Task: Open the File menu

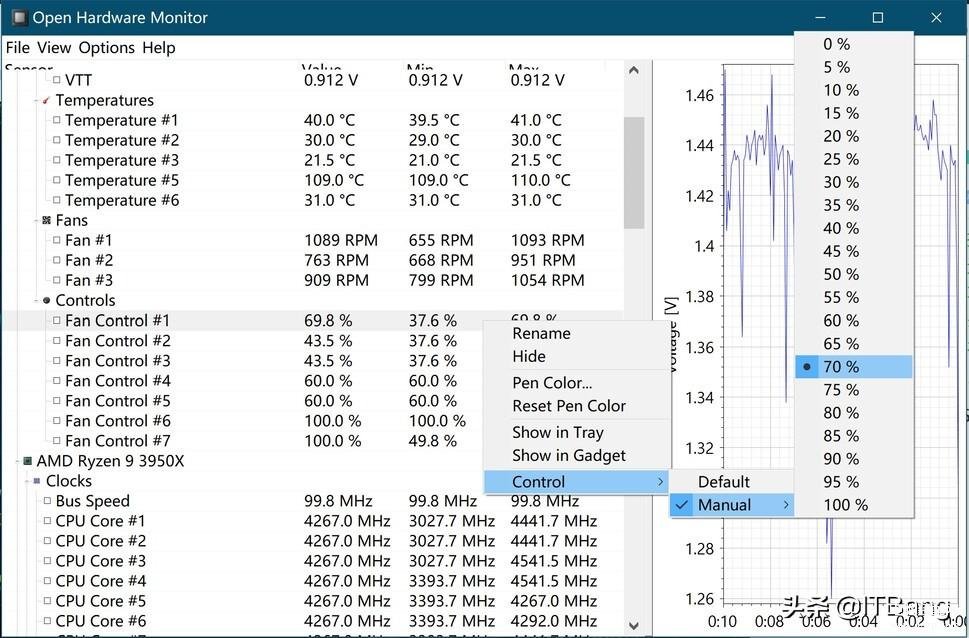Action: click(18, 48)
